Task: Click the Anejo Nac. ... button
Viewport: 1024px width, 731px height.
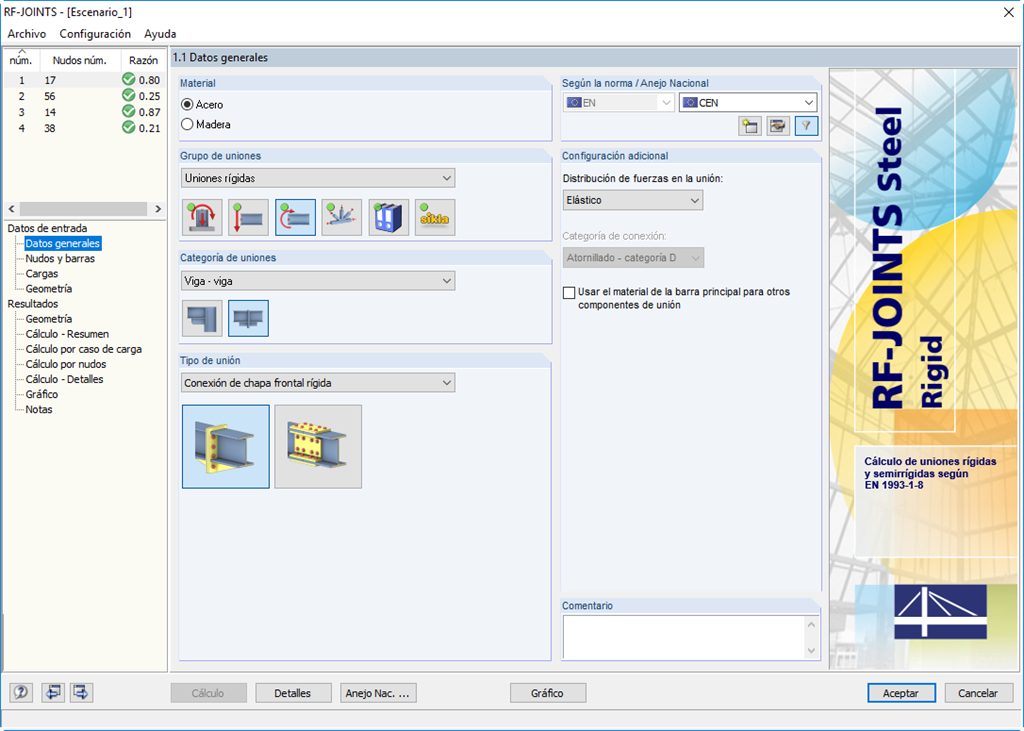Action: pos(378,693)
